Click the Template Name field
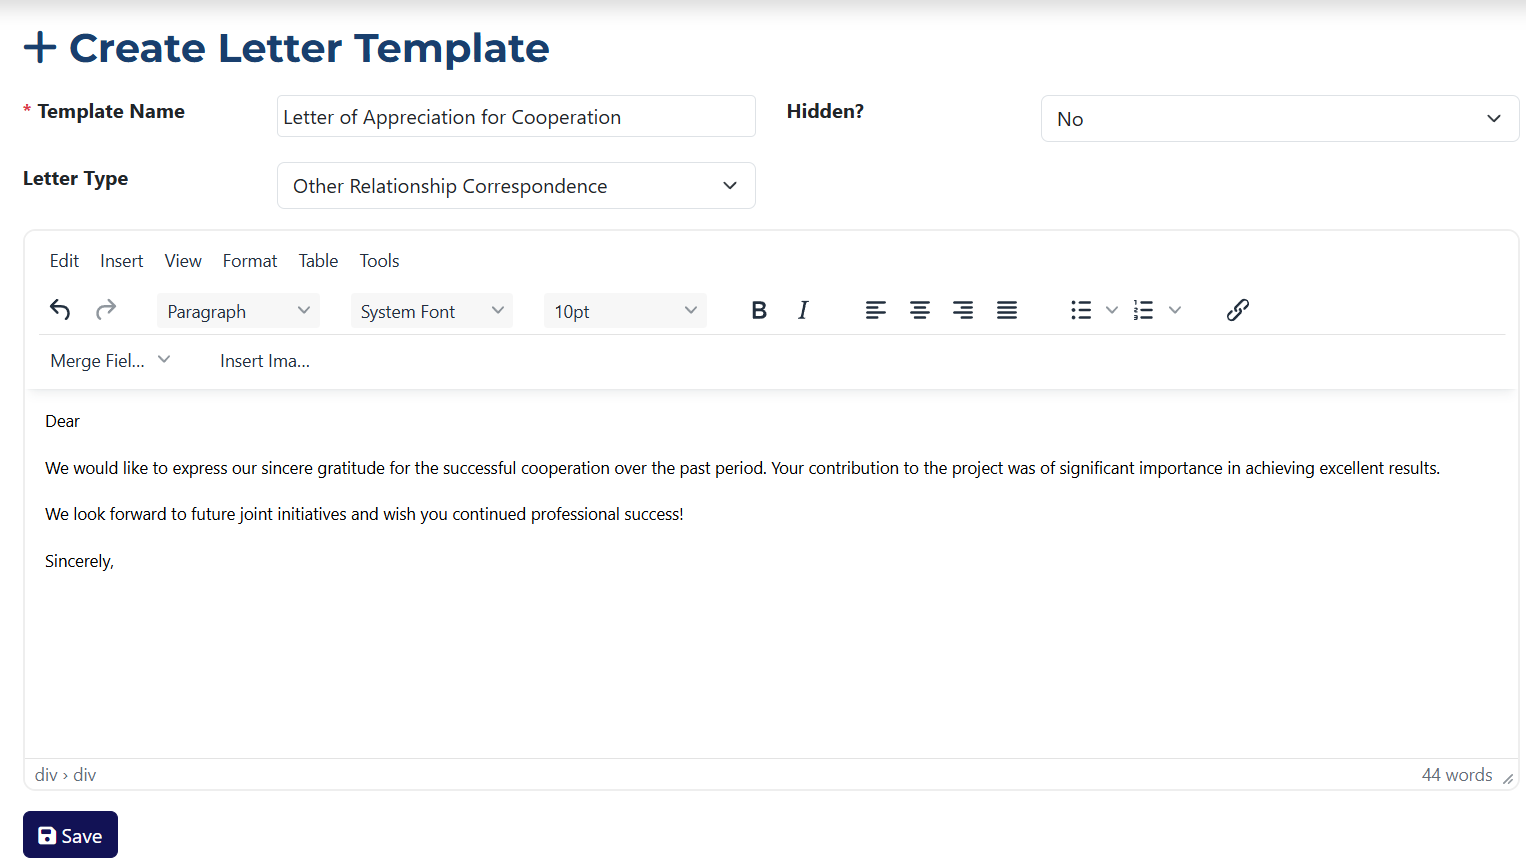1526x866 pixels. tap(516, 116)
